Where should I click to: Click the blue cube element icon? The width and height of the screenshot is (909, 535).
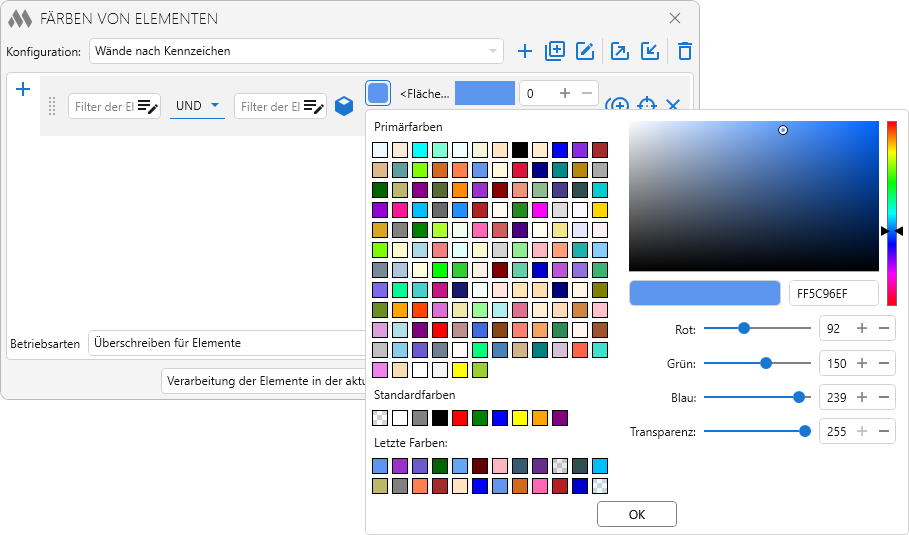[344, 106]
